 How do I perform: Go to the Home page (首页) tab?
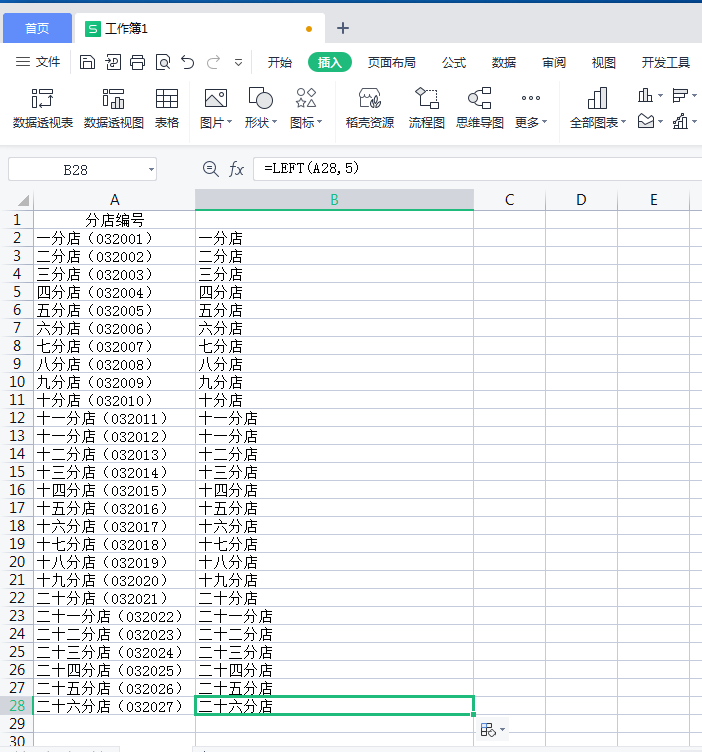pos(37,28)
